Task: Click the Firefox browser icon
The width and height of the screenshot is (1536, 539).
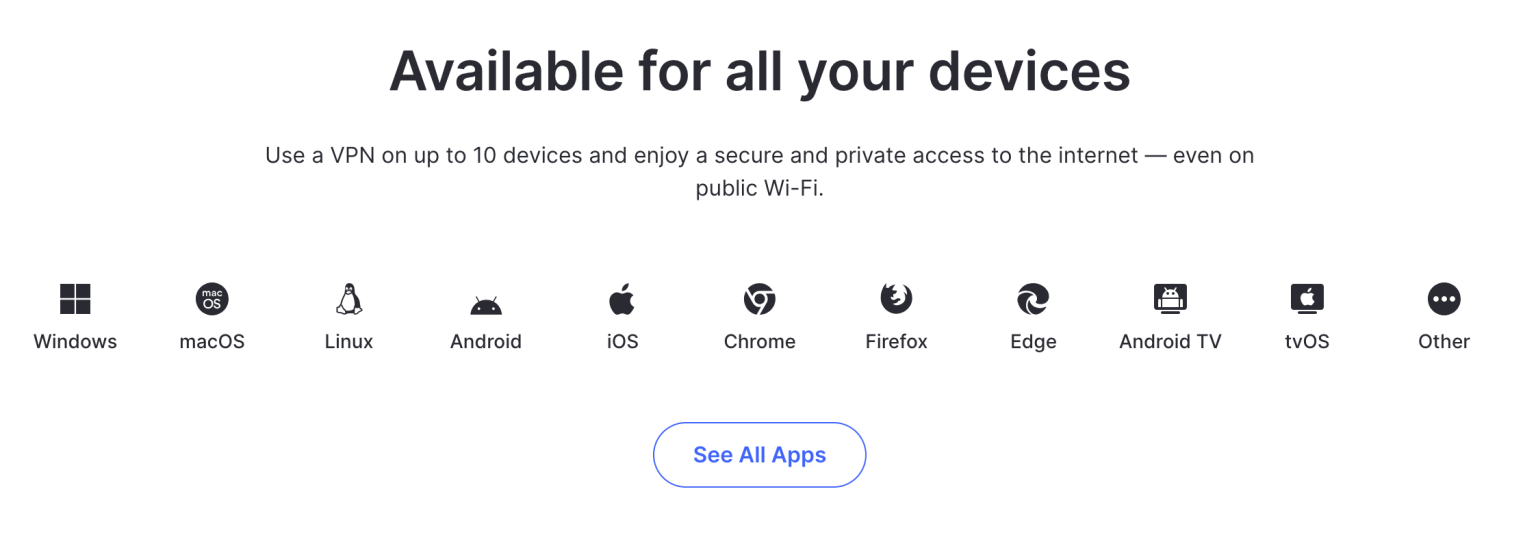Action: [896, 298]
